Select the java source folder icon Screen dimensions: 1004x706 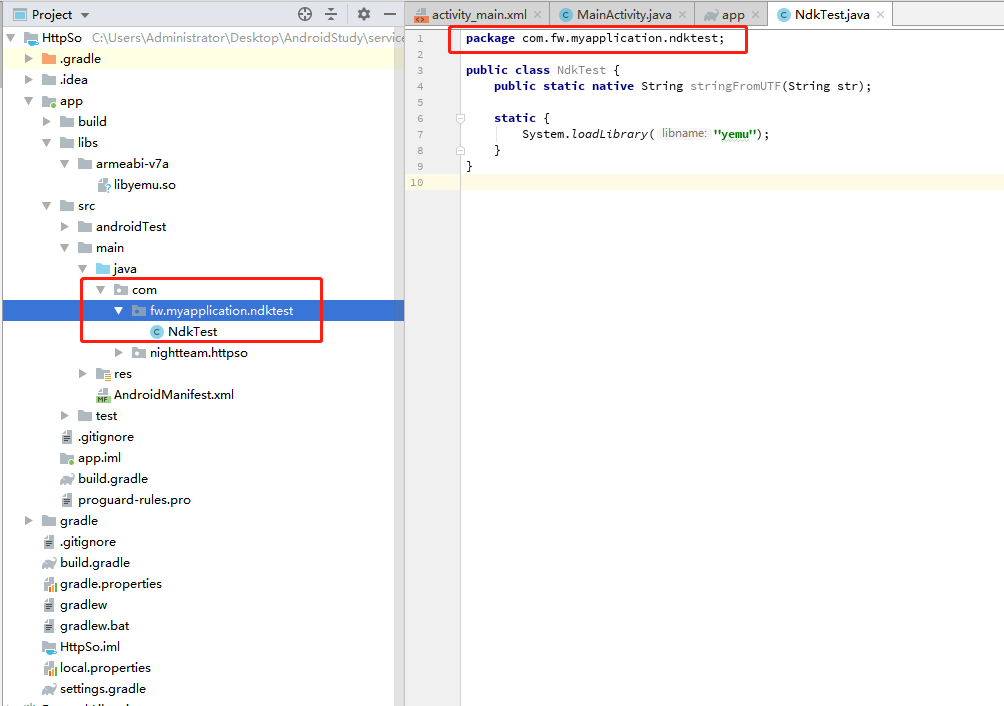coord(102,268)
